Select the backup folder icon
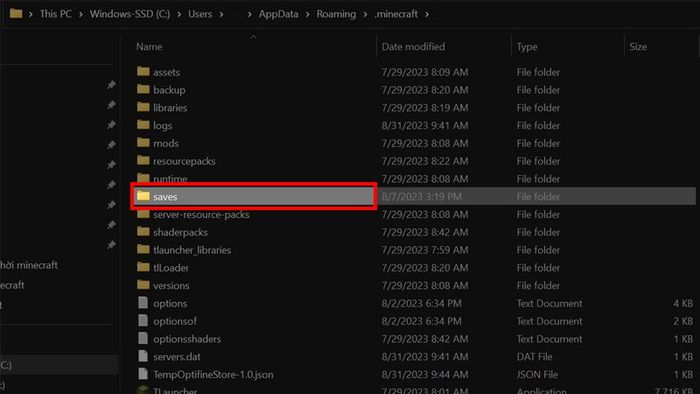Image resolution: width=700 pixels, height=394 pixels. coord(143,89)
